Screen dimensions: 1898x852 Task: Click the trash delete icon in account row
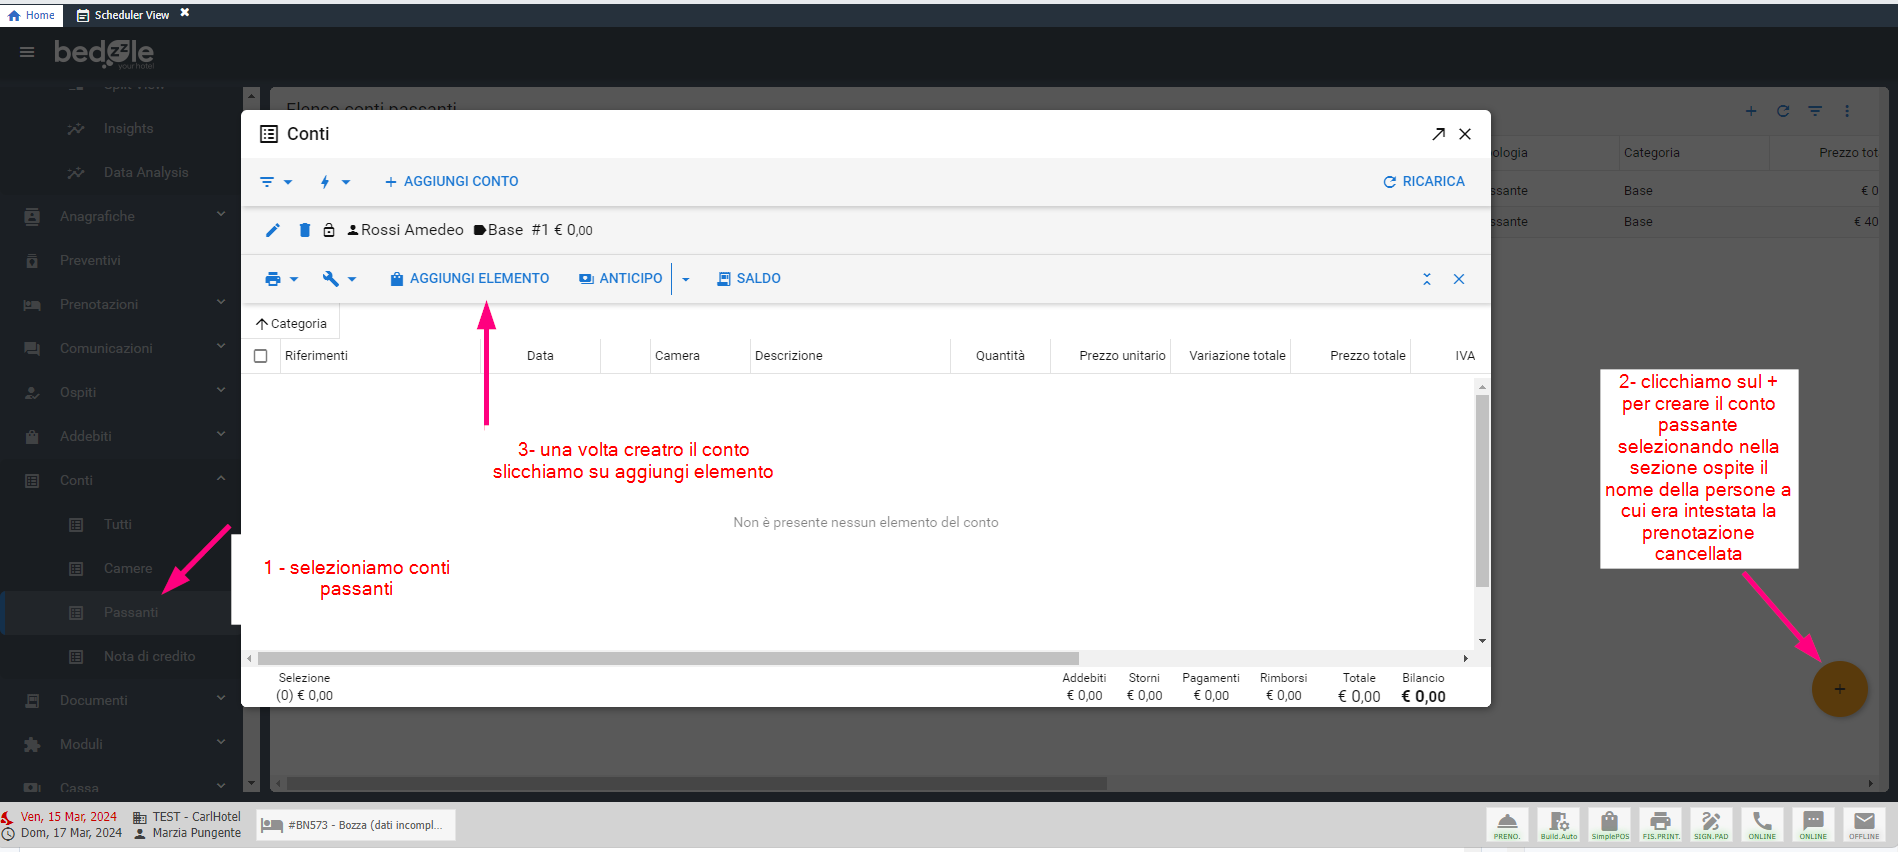pyautogui.click(x=304, y=230)
